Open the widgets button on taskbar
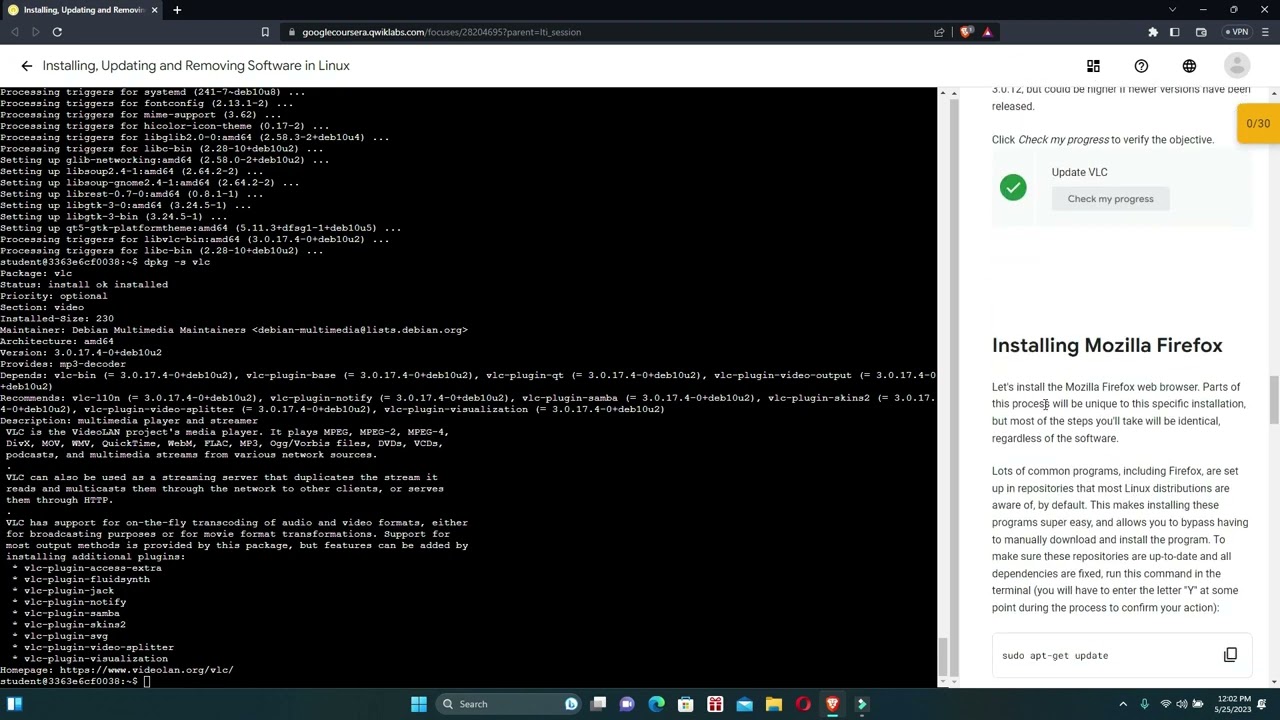 [x=14, y=704]
